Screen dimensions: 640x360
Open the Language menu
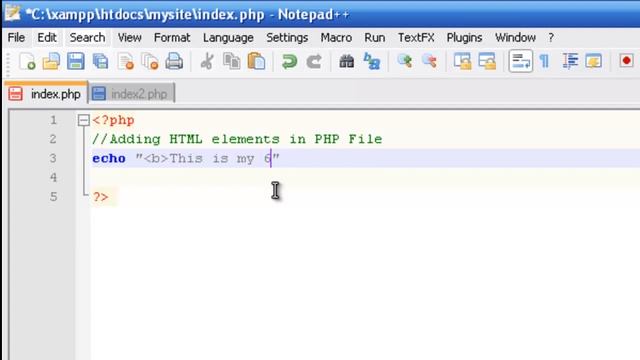tap(228, 38)
